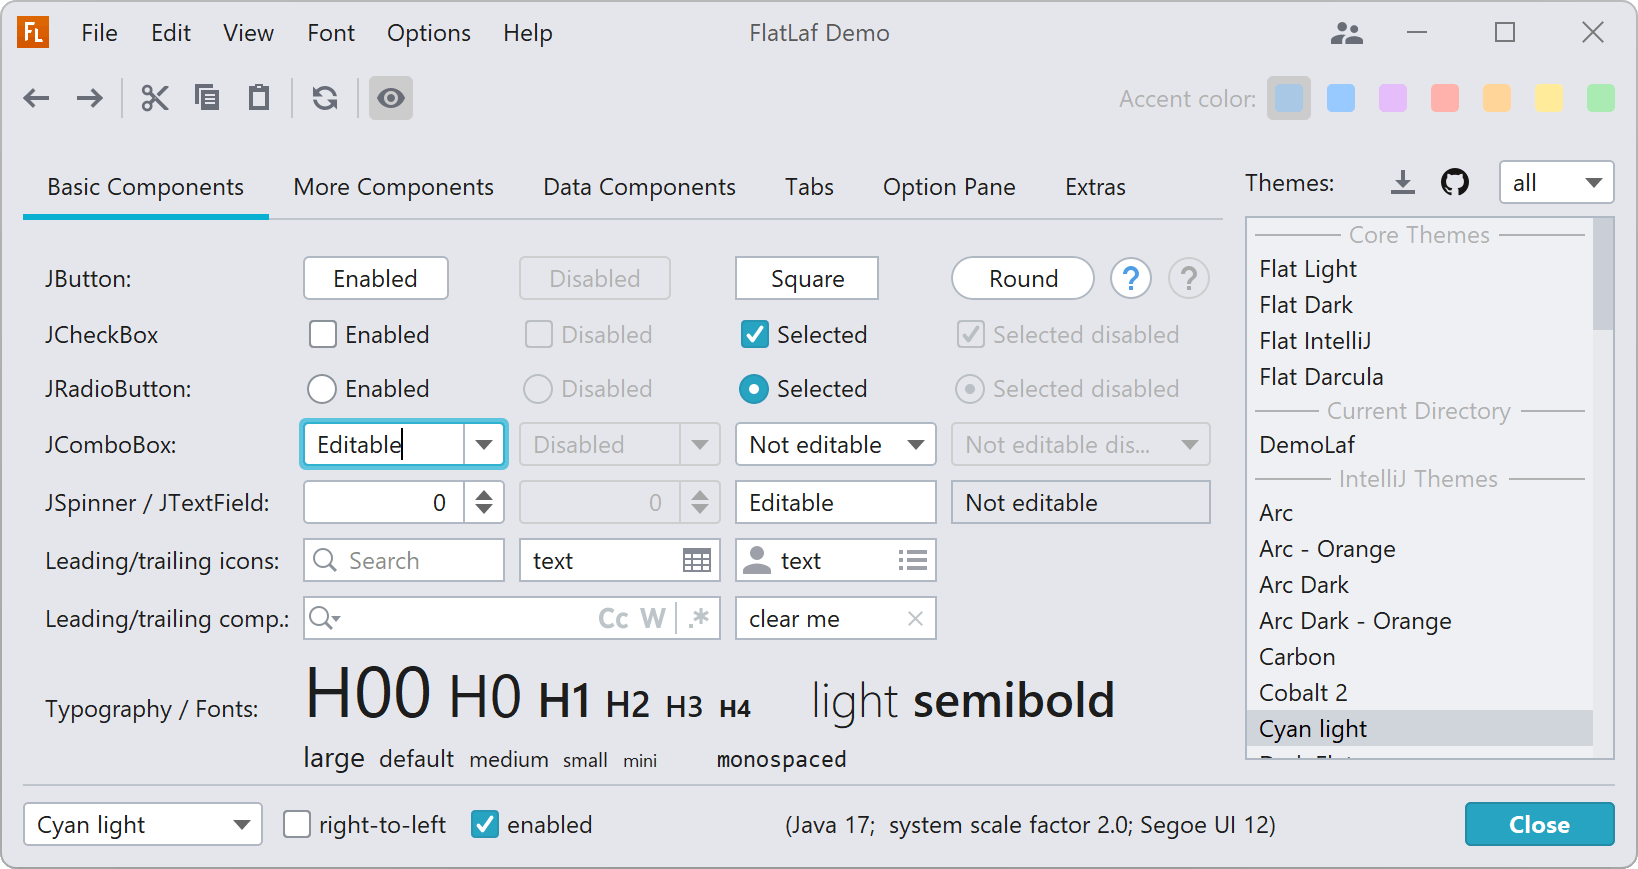Open the 'all' themes filter dropdown
Viewport: 1638px width, 869px height.
coord(1556,183)
